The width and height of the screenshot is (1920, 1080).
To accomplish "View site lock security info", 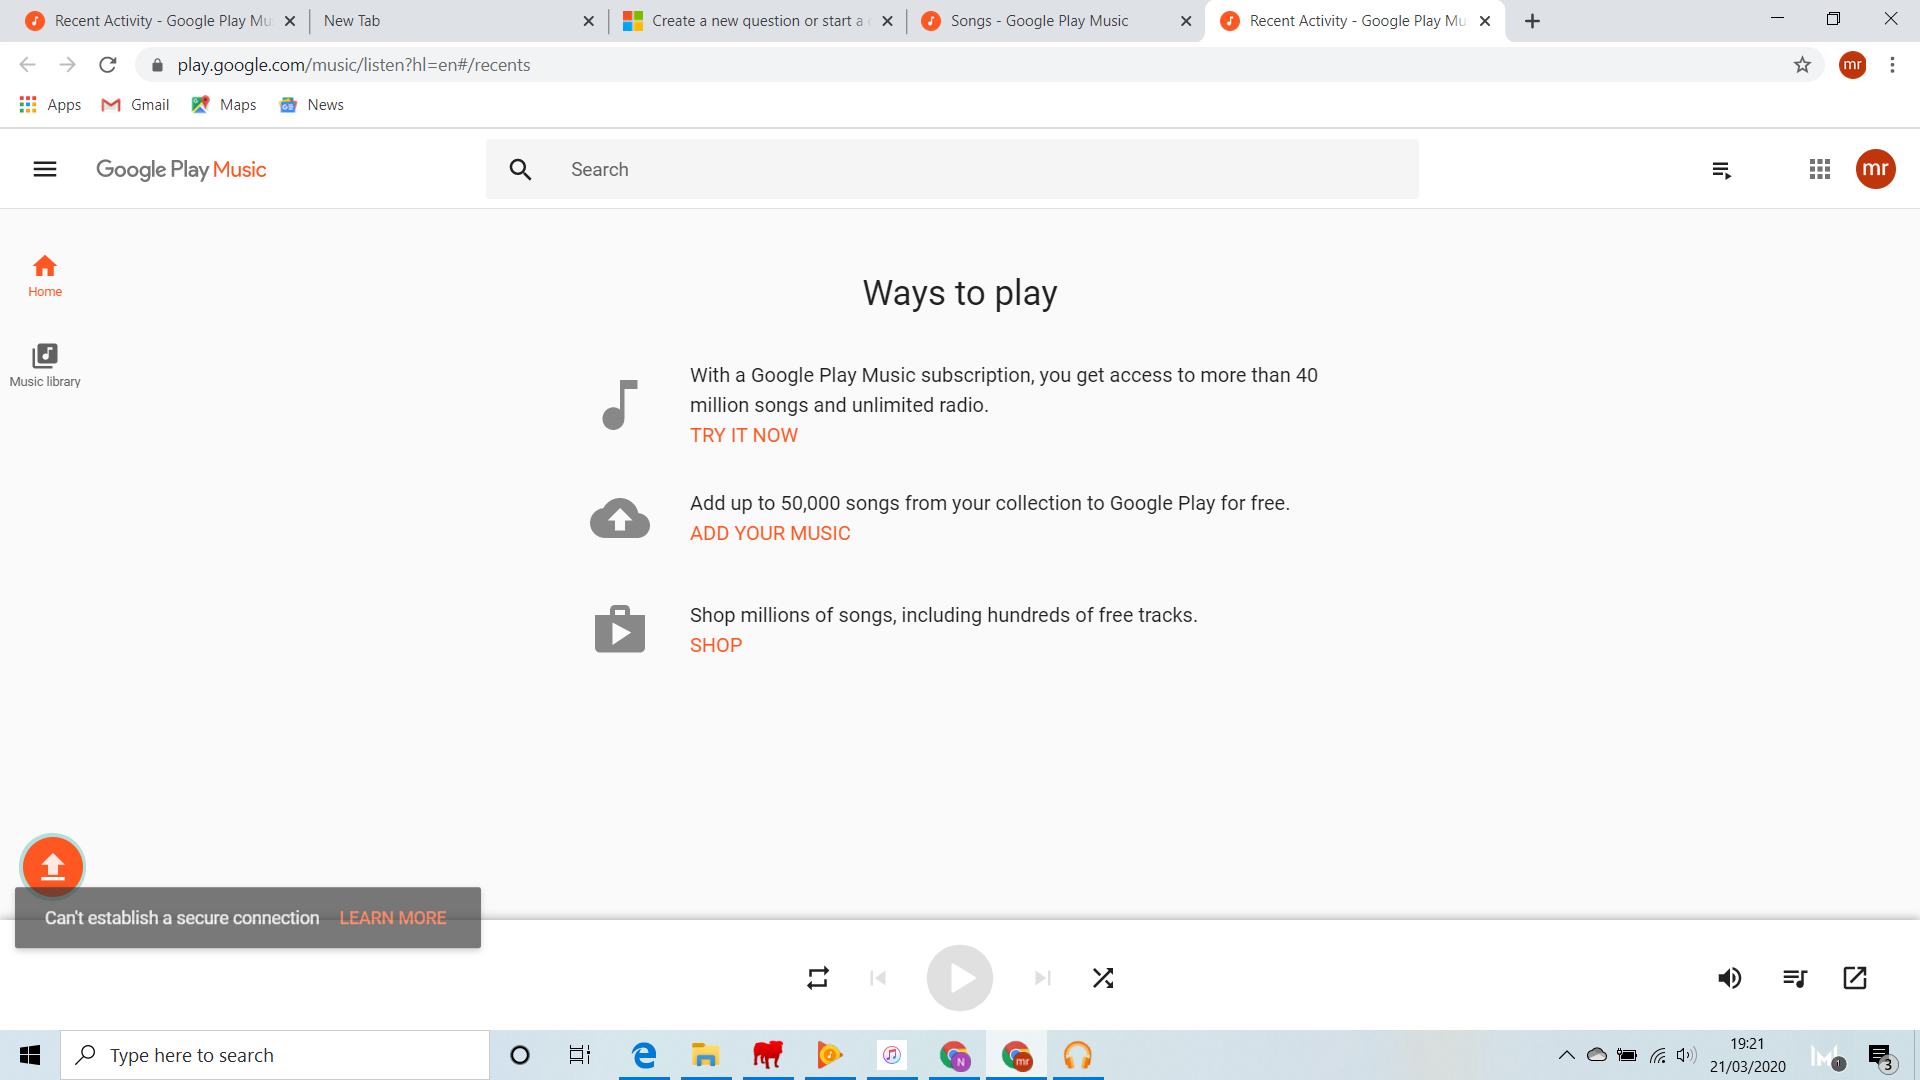I will click(157, 65).
